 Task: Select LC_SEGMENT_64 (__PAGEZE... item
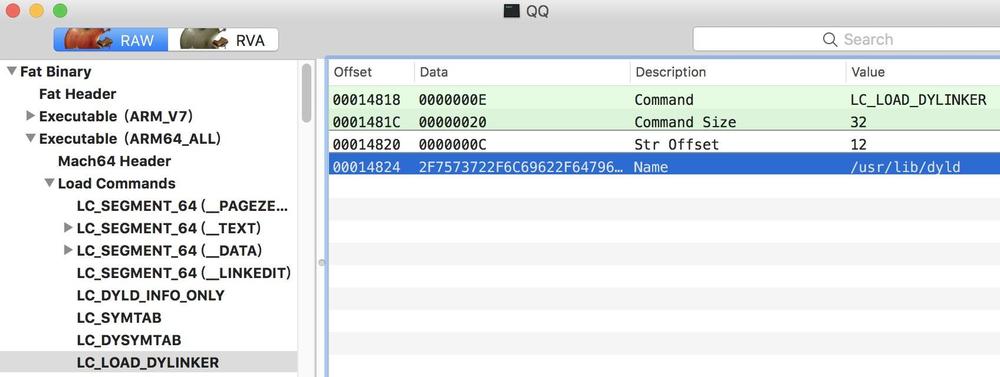[182, 205]
